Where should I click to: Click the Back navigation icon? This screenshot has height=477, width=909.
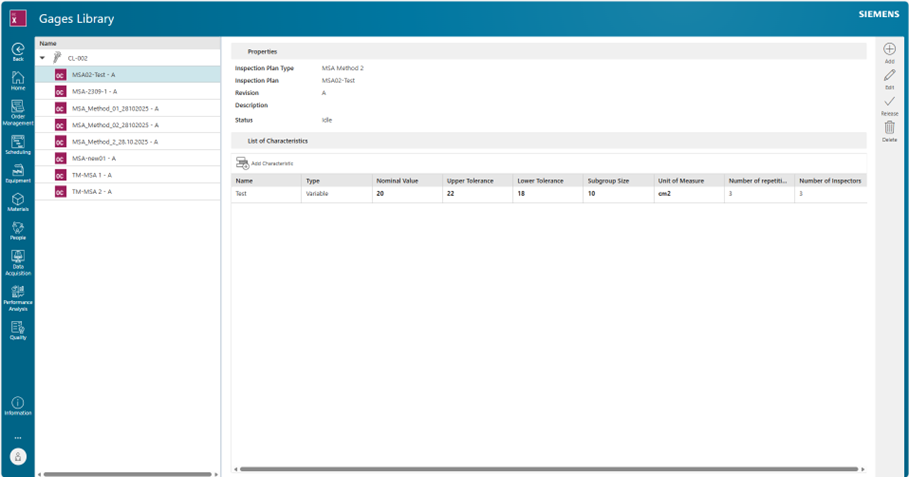tap(18, 50)
